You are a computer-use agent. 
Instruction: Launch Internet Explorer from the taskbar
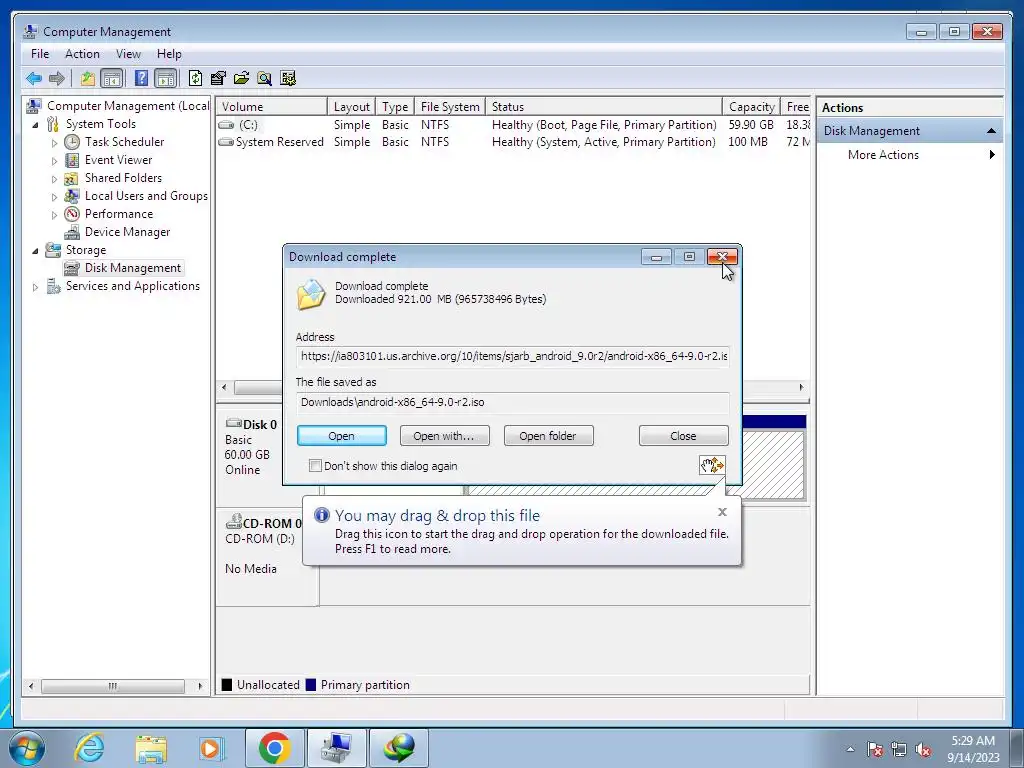tap(89, 748)
